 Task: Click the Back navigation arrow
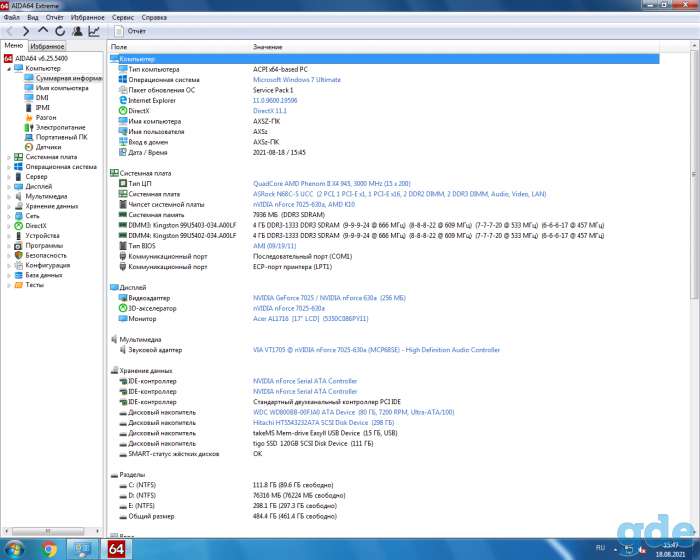(10, 31)
